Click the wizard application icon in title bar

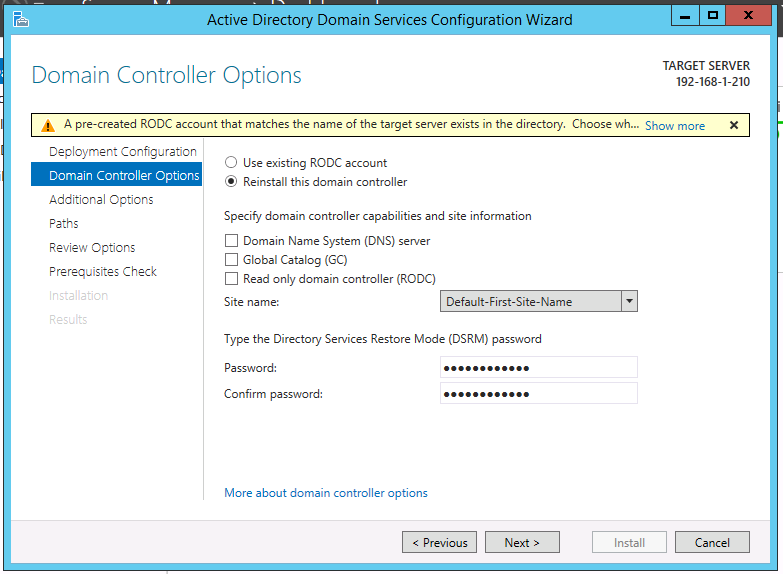[x=20, y=19]
